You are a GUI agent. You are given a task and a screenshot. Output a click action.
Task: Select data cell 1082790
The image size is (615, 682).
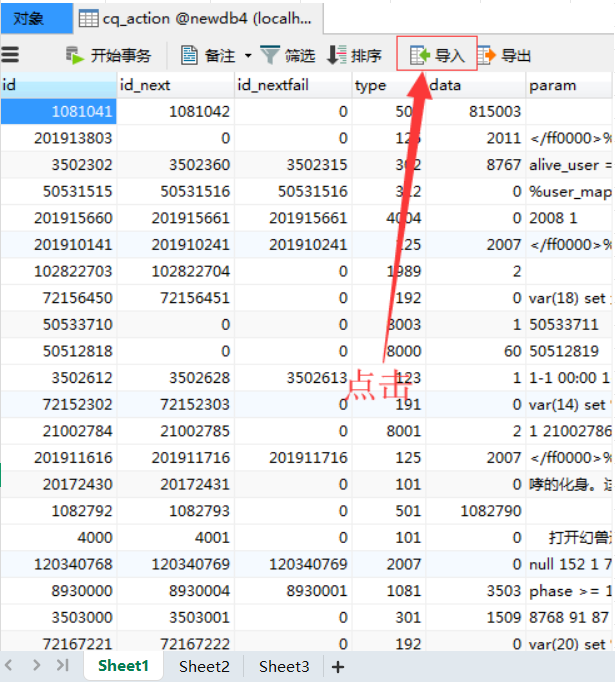pyautogui.click(x=475, y=511)
